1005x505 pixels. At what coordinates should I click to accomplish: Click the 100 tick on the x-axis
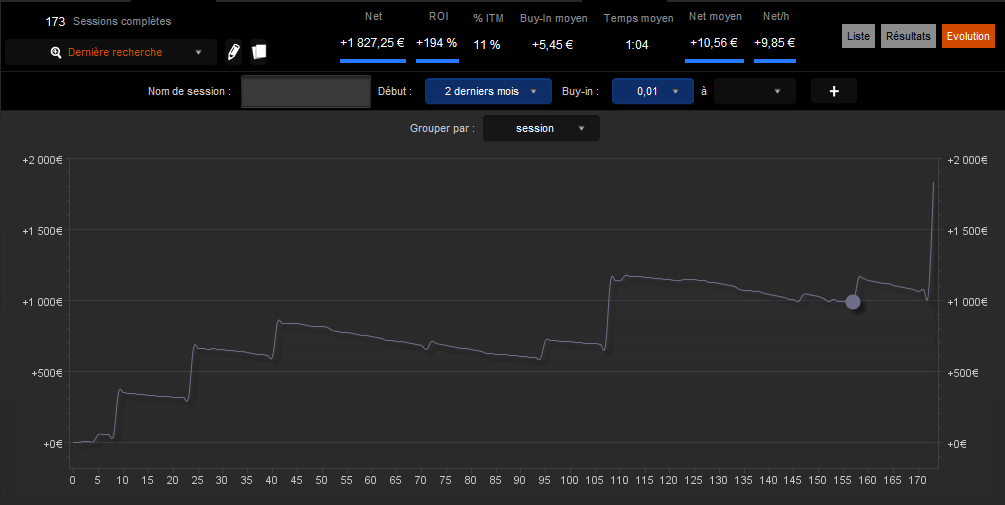(569, 480)
